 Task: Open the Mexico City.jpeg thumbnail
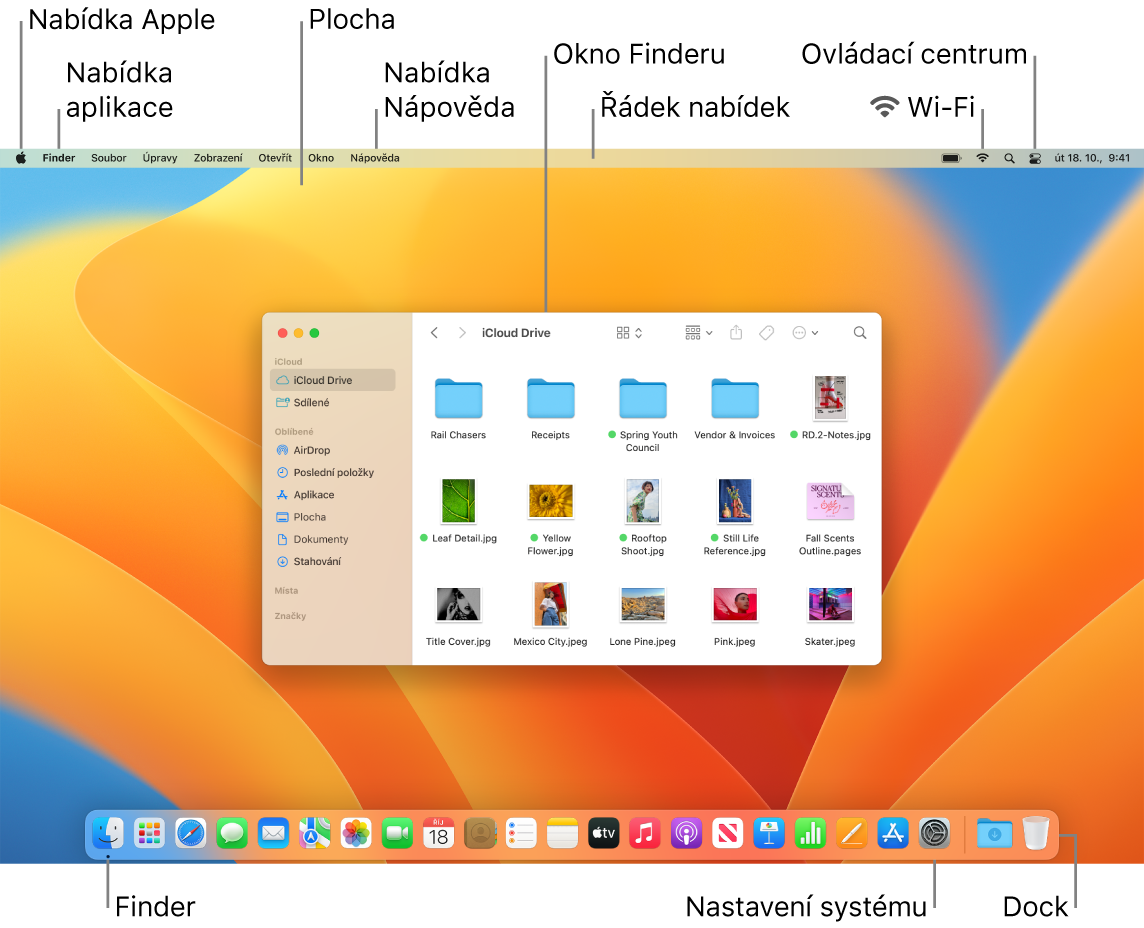550,605
